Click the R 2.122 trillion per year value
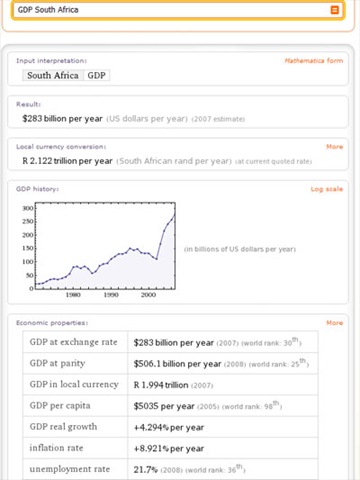360x480 pixels. [x=67, y=161]
